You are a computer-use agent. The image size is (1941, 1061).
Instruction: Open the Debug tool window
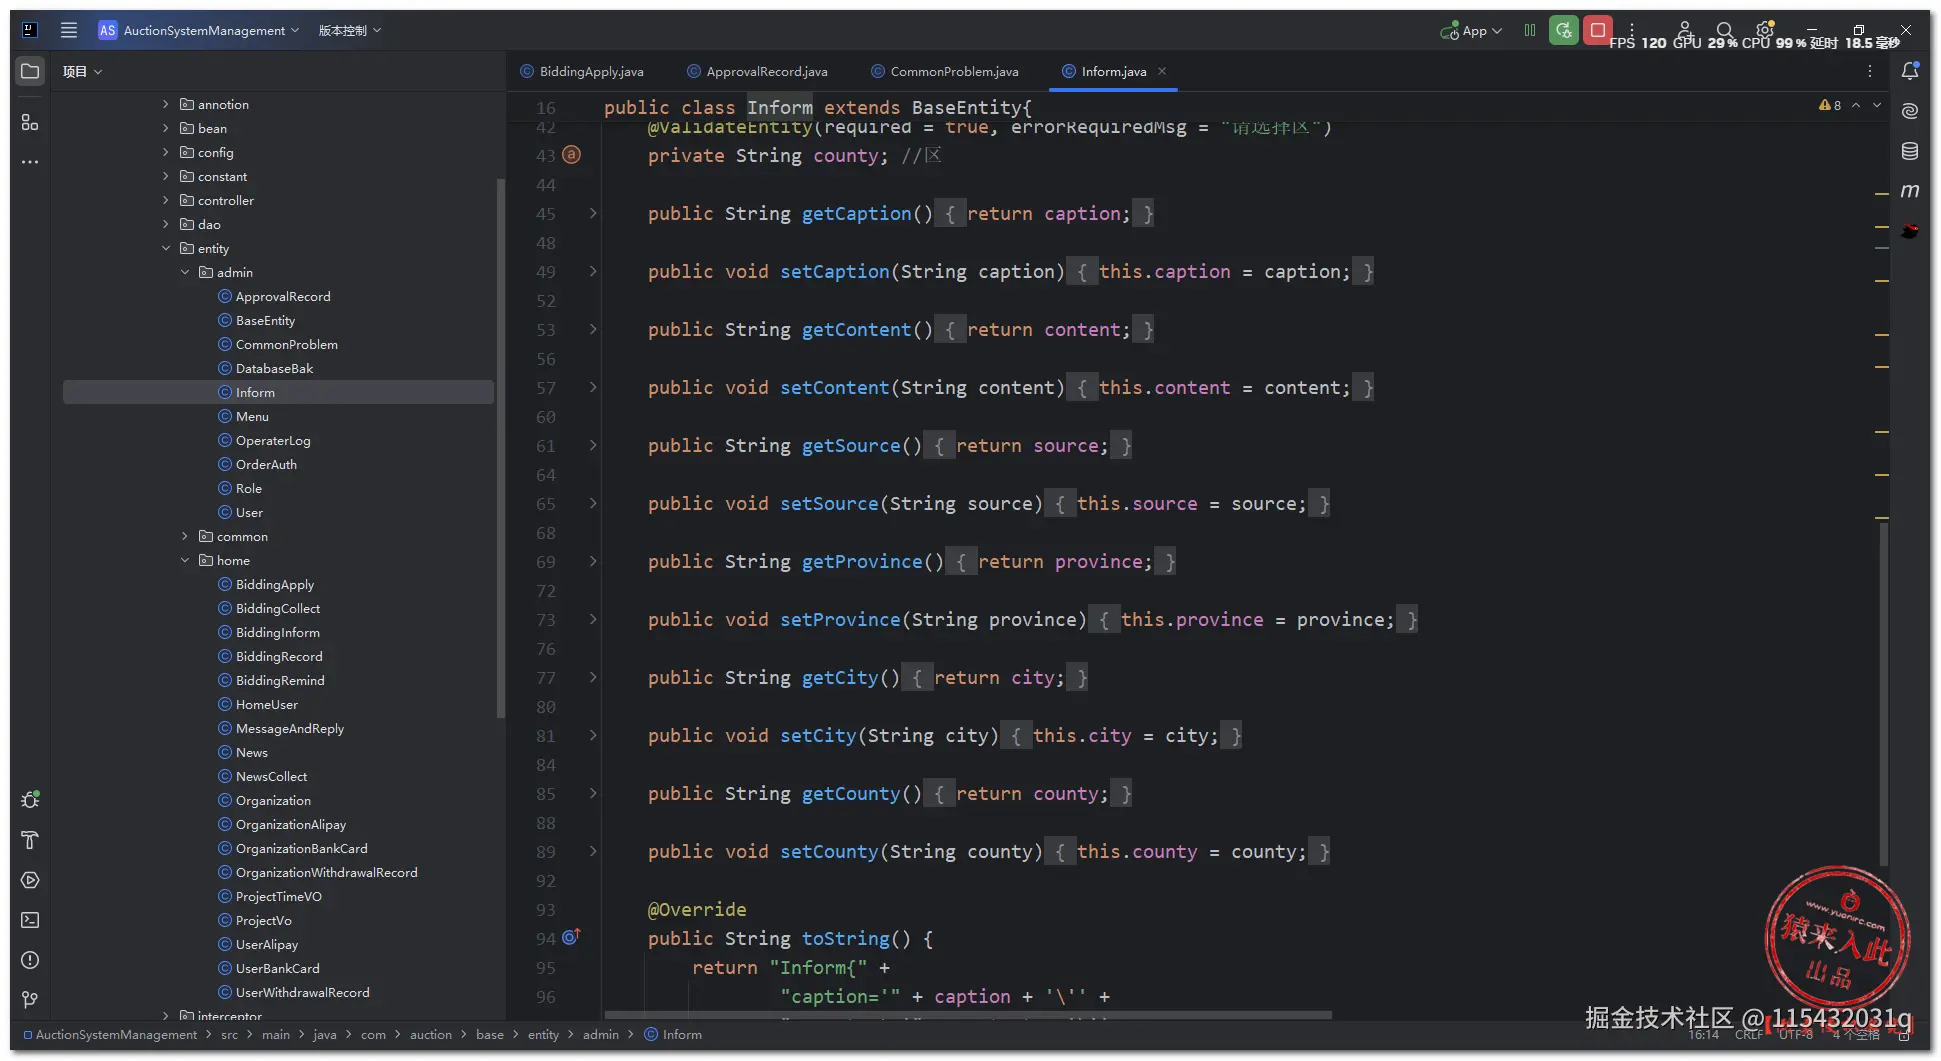click(30, 800)
